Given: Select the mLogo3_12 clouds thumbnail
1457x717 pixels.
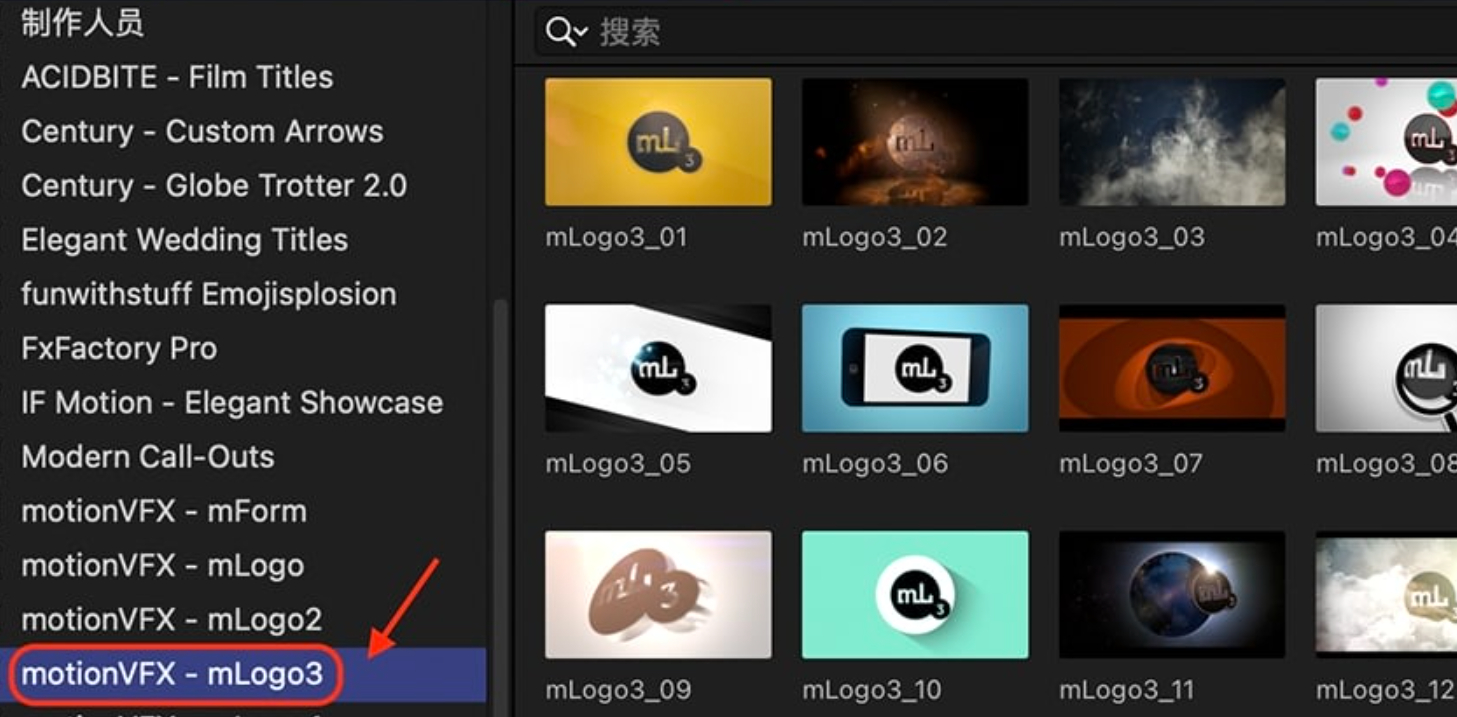Looking at the screenshot, I should [x=1386, y=594].
